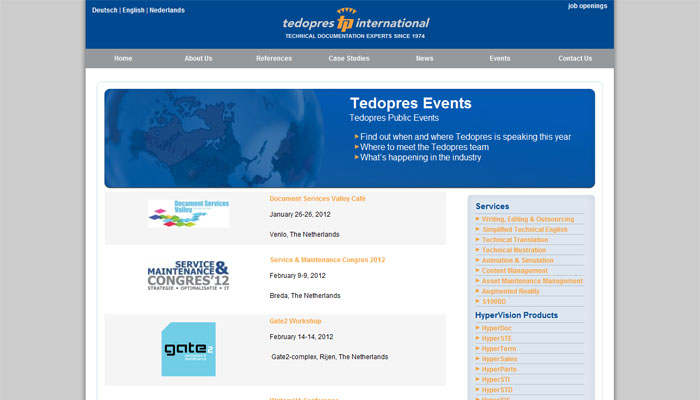Open Content Management service
The height and width of the screenshot is (400, 700).
point(514,271)
